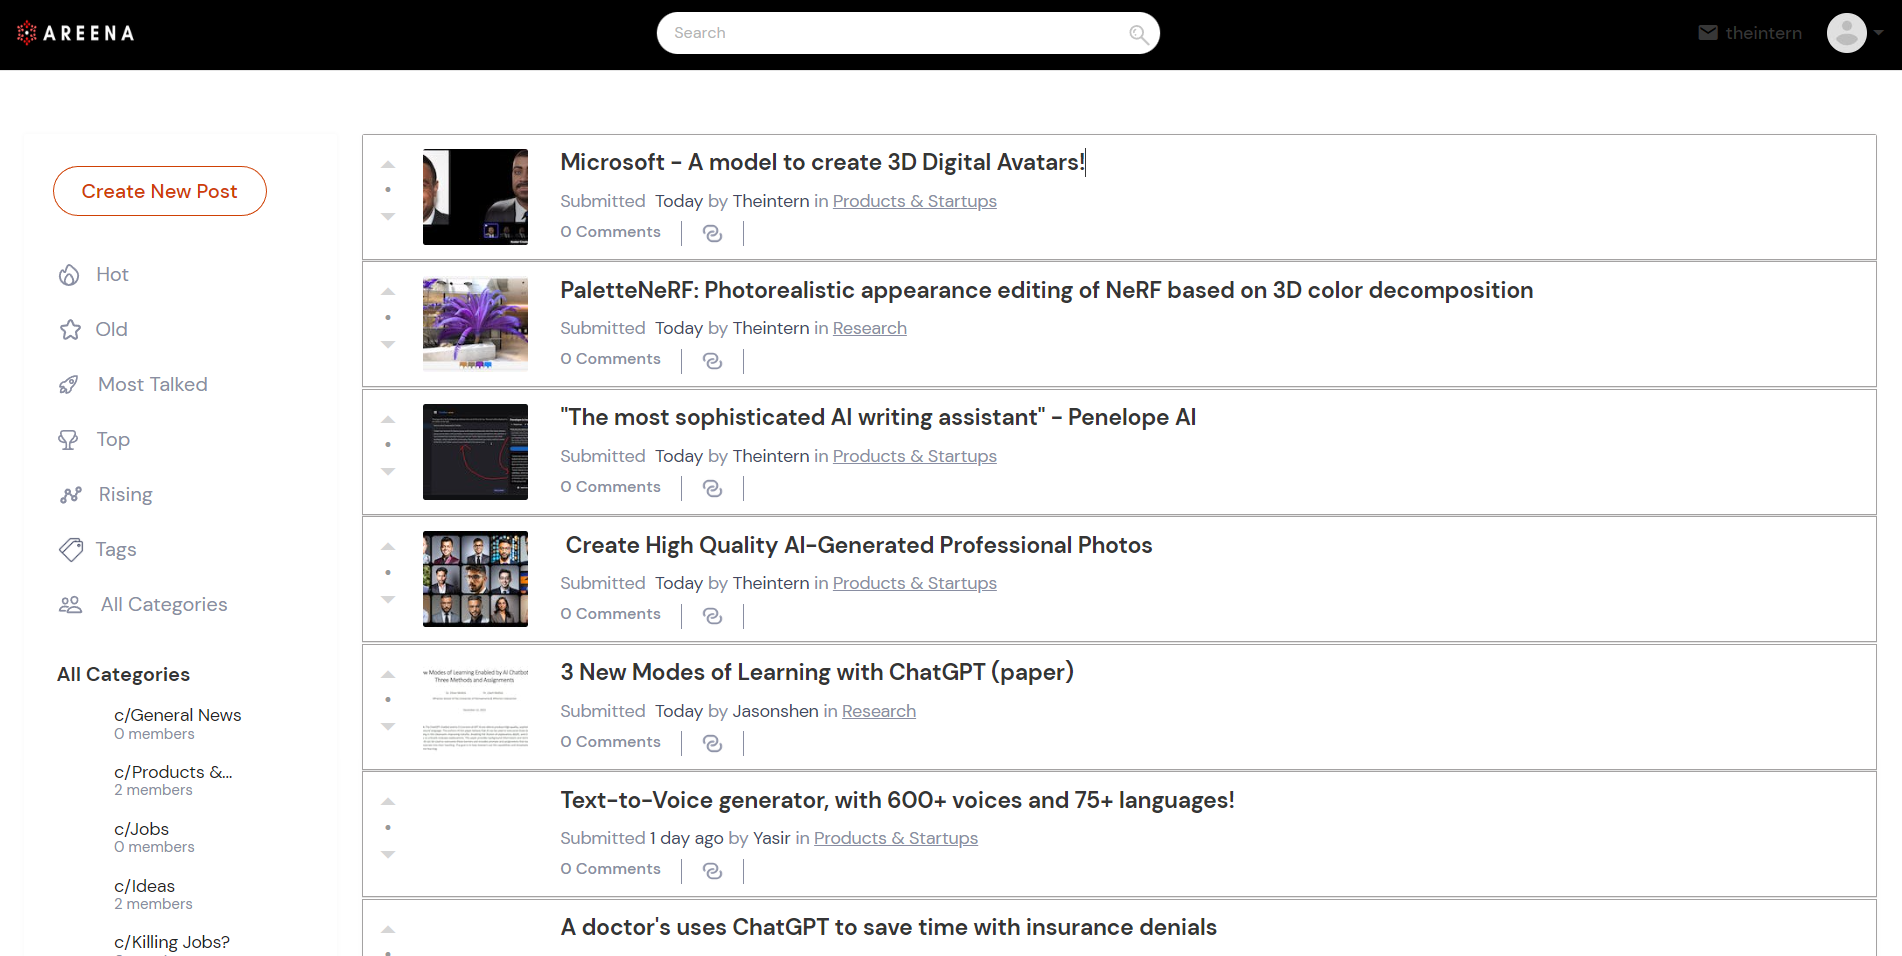Upvote the PaletteNeRF post
The image size is (1902, 956).
coord(388,292)
